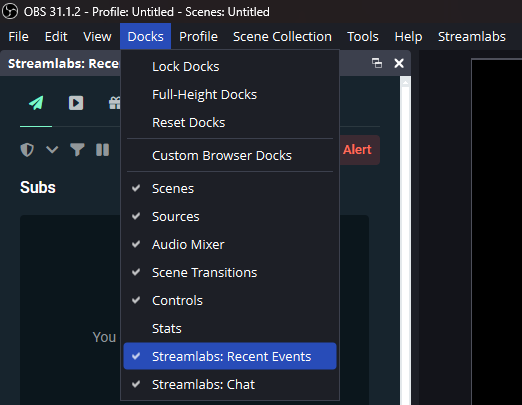Viewport: 522px width, 405px height.
Task: Close the Streamlabs Recent Events dock
Action: tap(399, 63)
